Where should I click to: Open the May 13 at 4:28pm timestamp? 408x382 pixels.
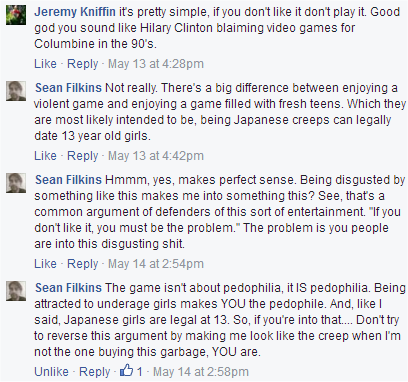coord(156,63)
